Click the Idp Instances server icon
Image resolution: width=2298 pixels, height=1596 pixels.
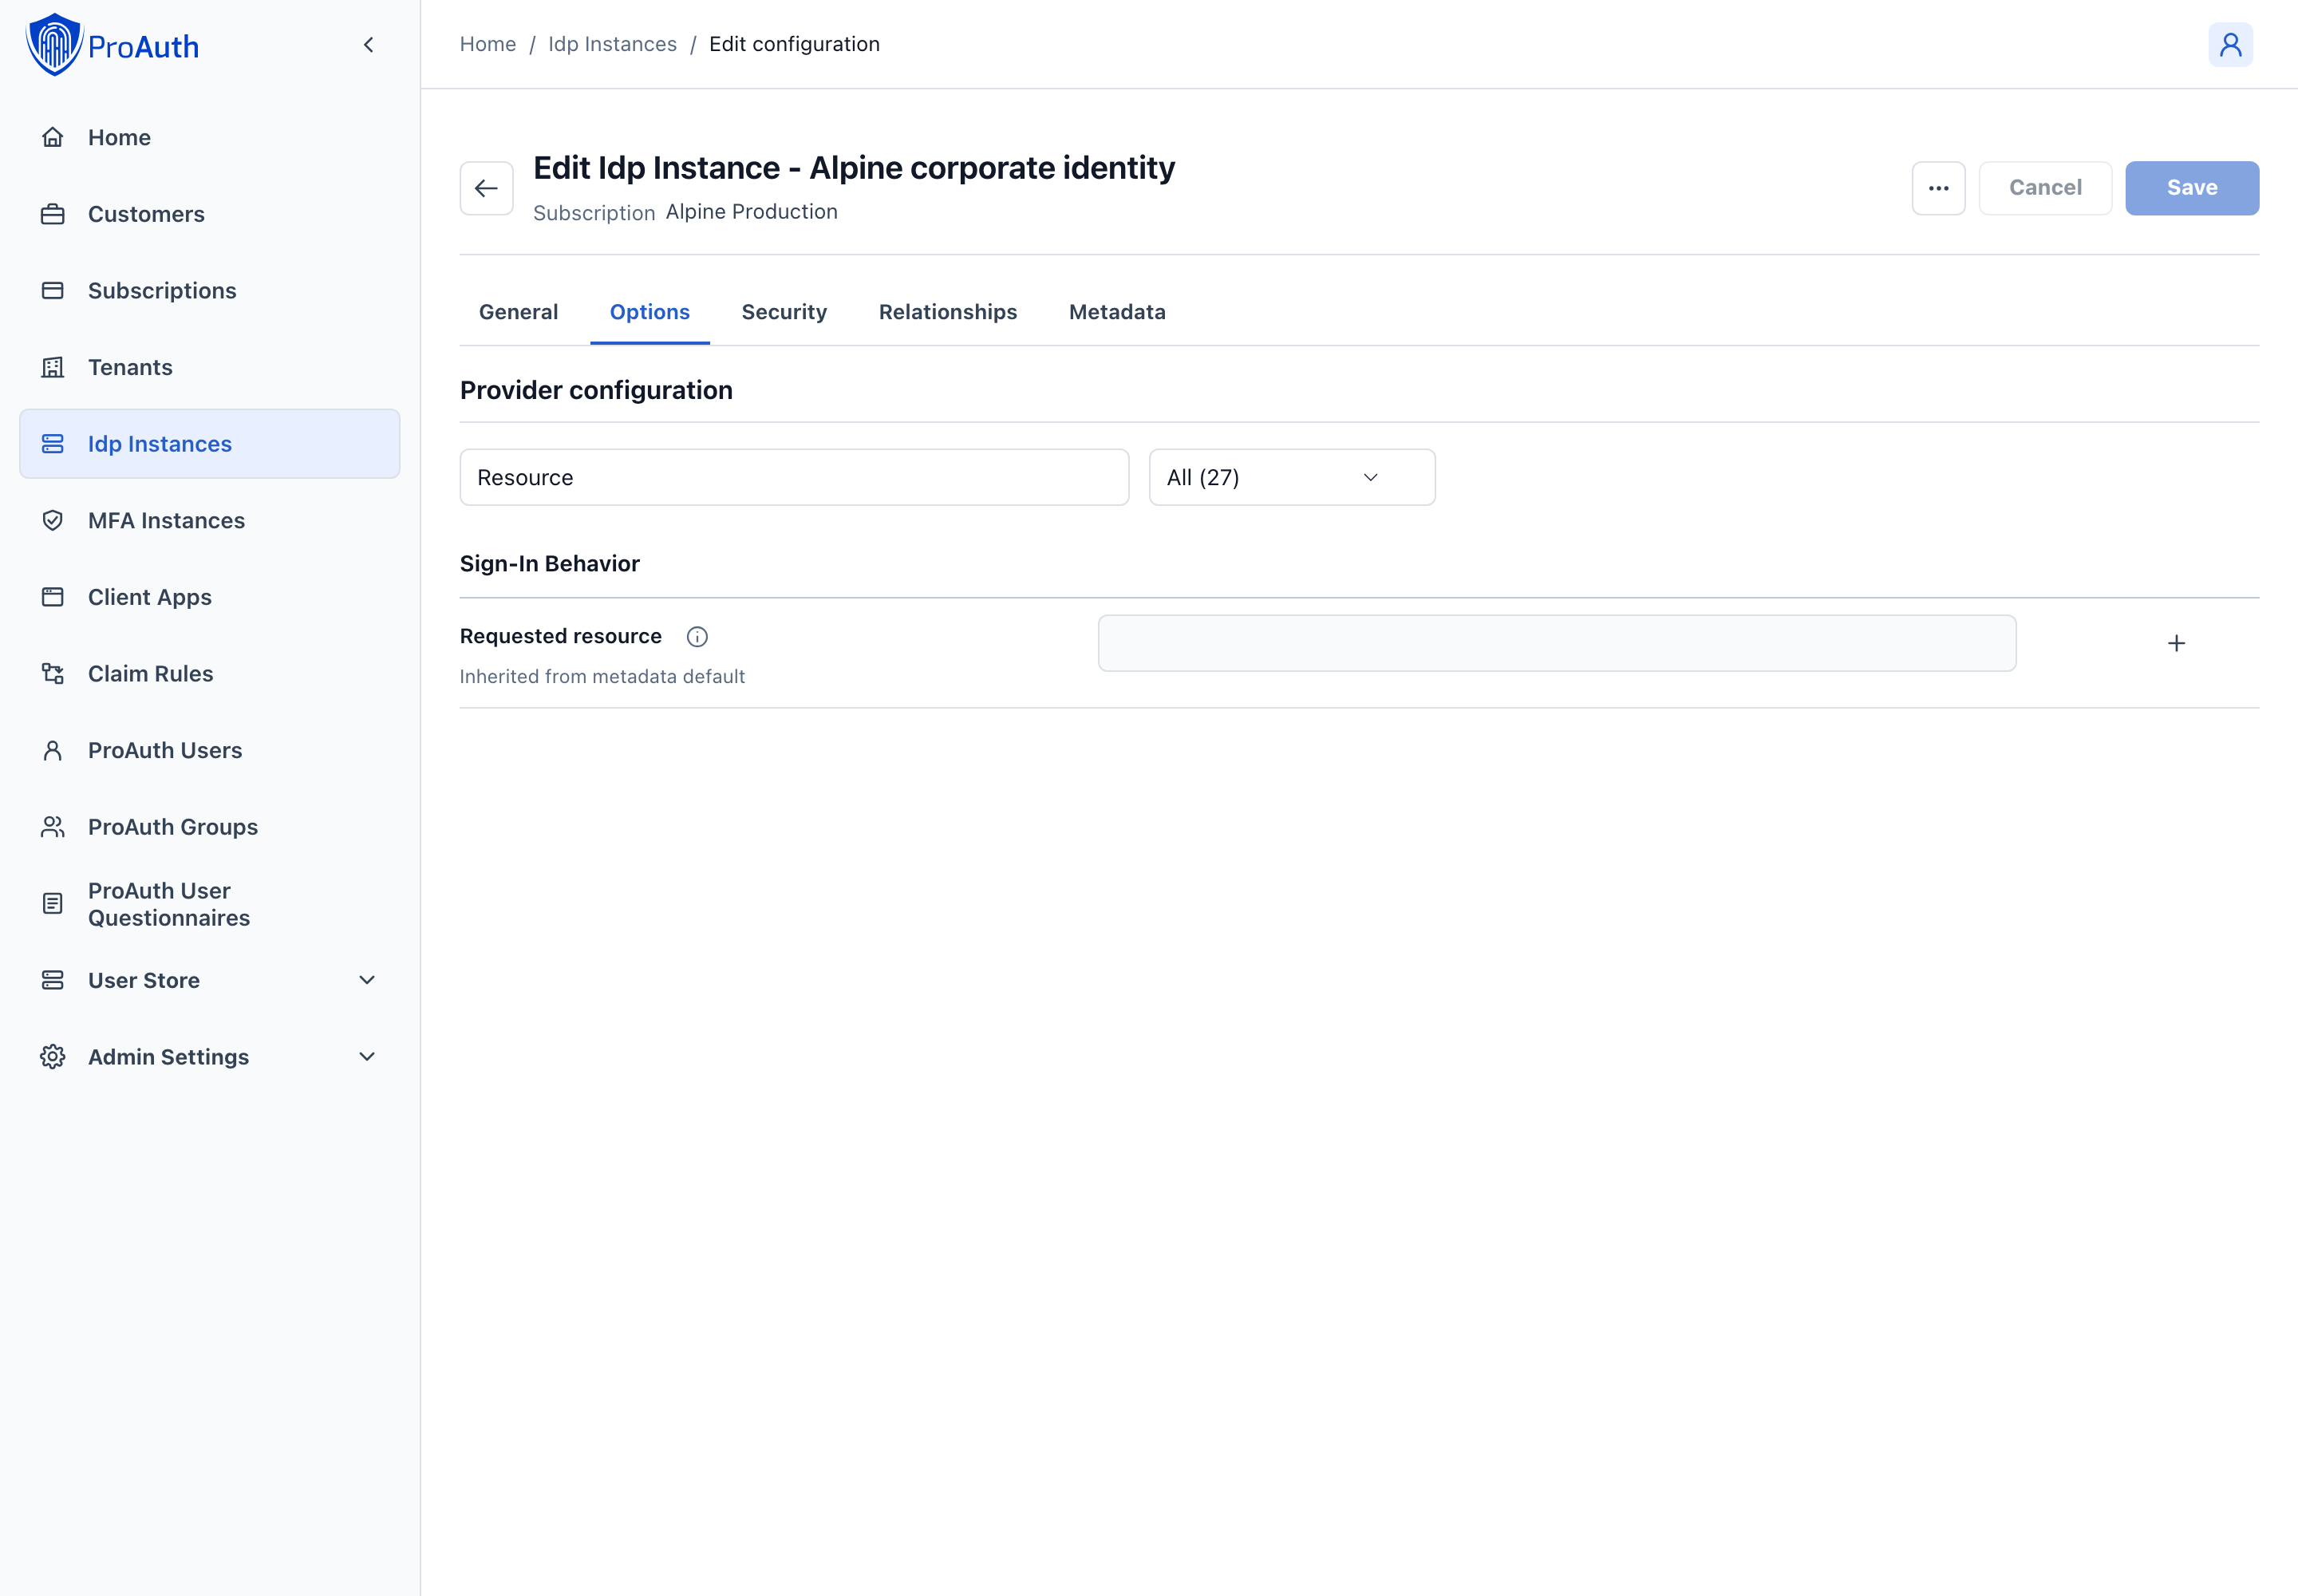point(53,444)
